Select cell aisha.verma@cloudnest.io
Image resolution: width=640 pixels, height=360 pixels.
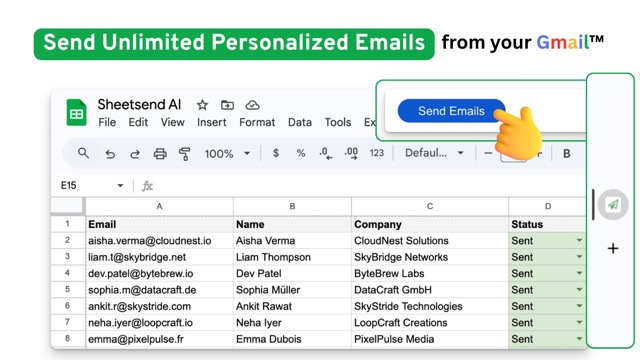[x=160, y=240]
